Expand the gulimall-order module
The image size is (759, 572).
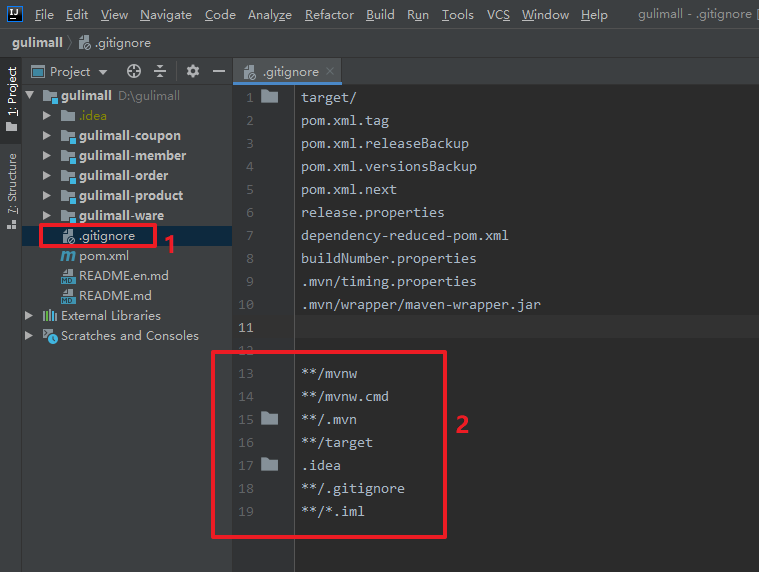(x=46, y=175)
